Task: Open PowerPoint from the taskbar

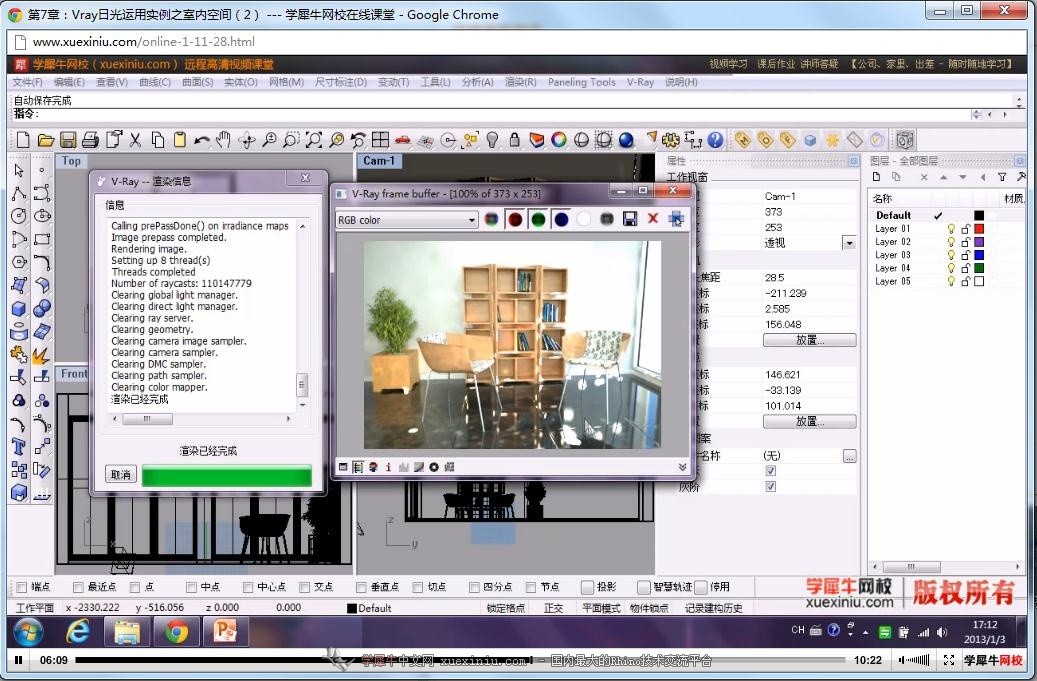Action: [226, 632]
